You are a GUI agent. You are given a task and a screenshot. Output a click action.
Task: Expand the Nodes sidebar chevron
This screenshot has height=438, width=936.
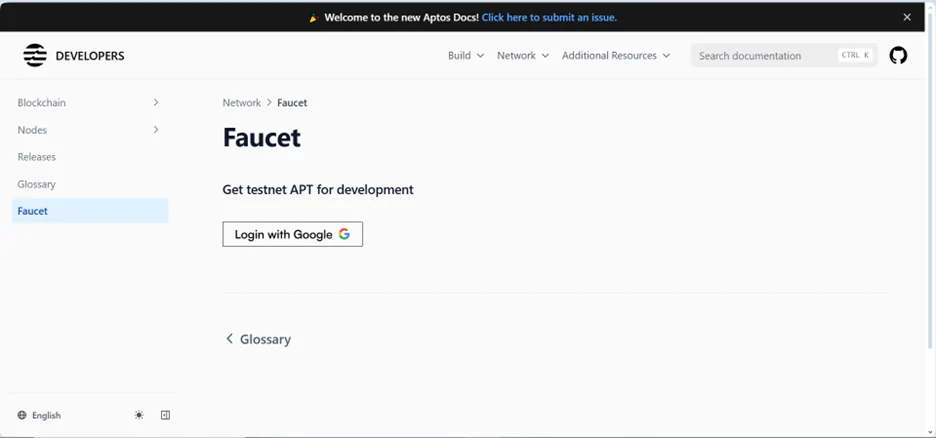click(x=156, y=129)
